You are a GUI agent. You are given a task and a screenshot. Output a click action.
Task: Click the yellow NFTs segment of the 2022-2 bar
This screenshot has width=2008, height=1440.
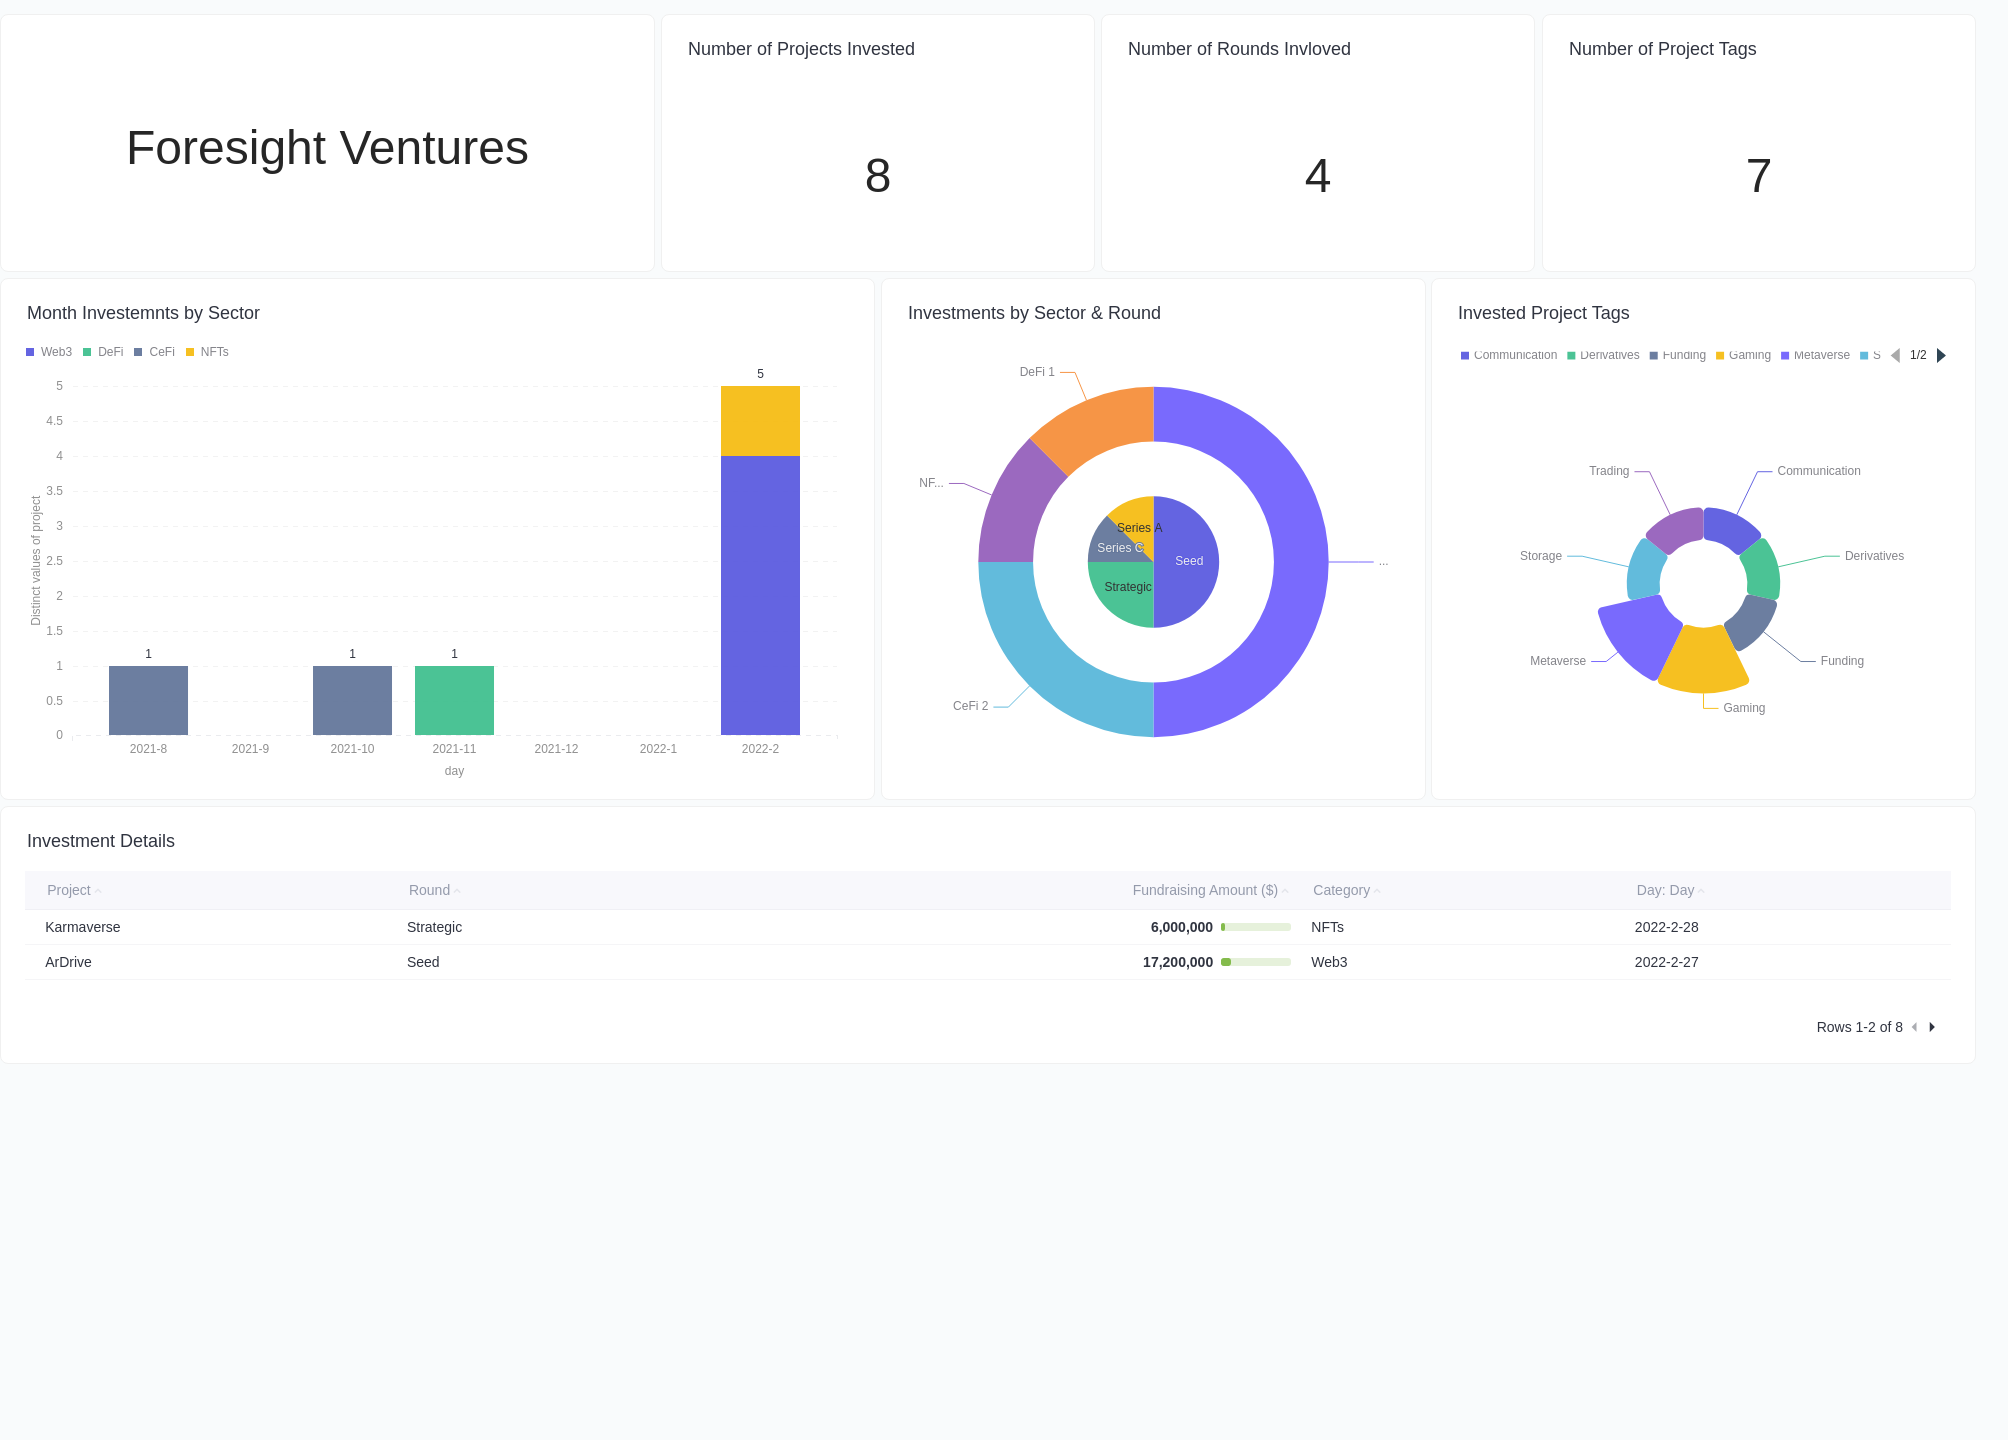[x=760, y=421]
